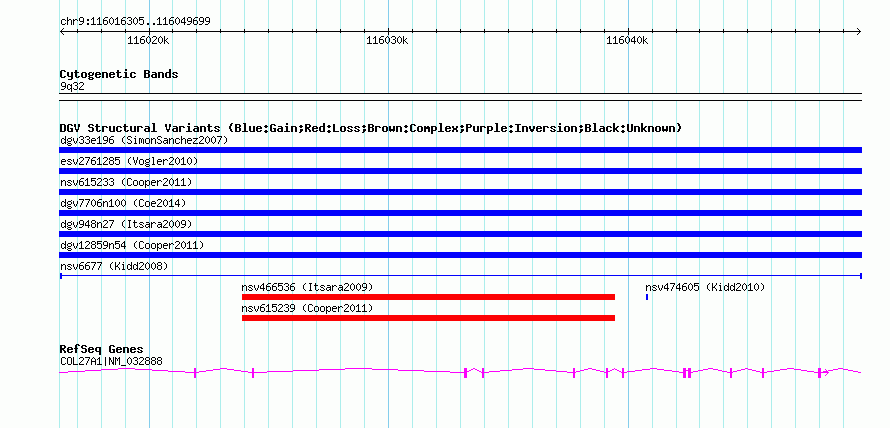Click the COL27A1|NM_032888 gene label
The height and width of the screenshot is (428, 890).
(x=112, y=361)
